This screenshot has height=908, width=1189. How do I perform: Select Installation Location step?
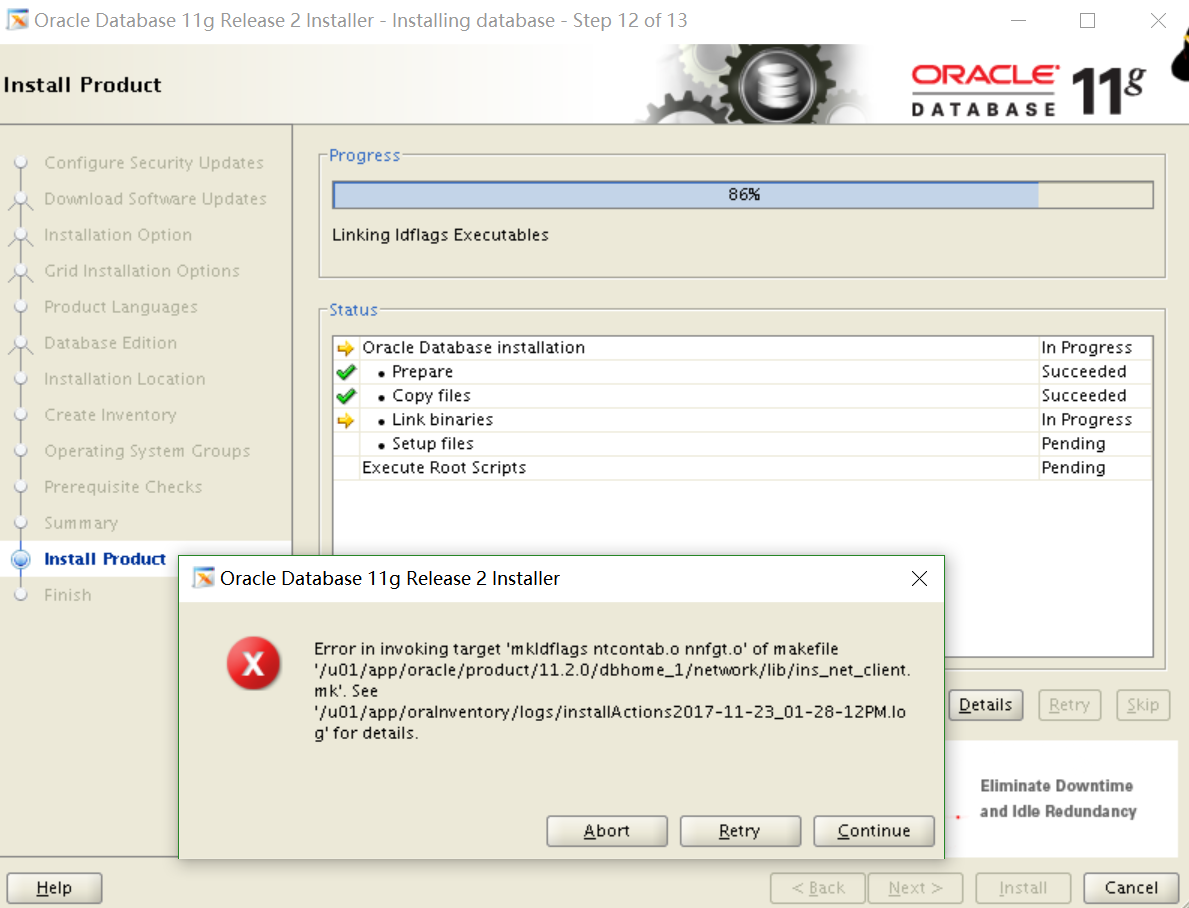tap(124, 379)
